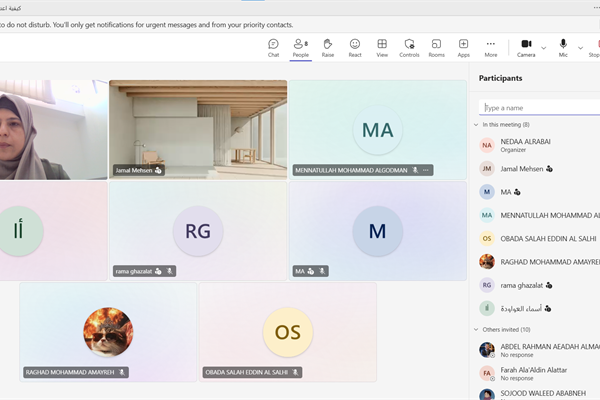Toggle the Camera on or off

(526, 48)
